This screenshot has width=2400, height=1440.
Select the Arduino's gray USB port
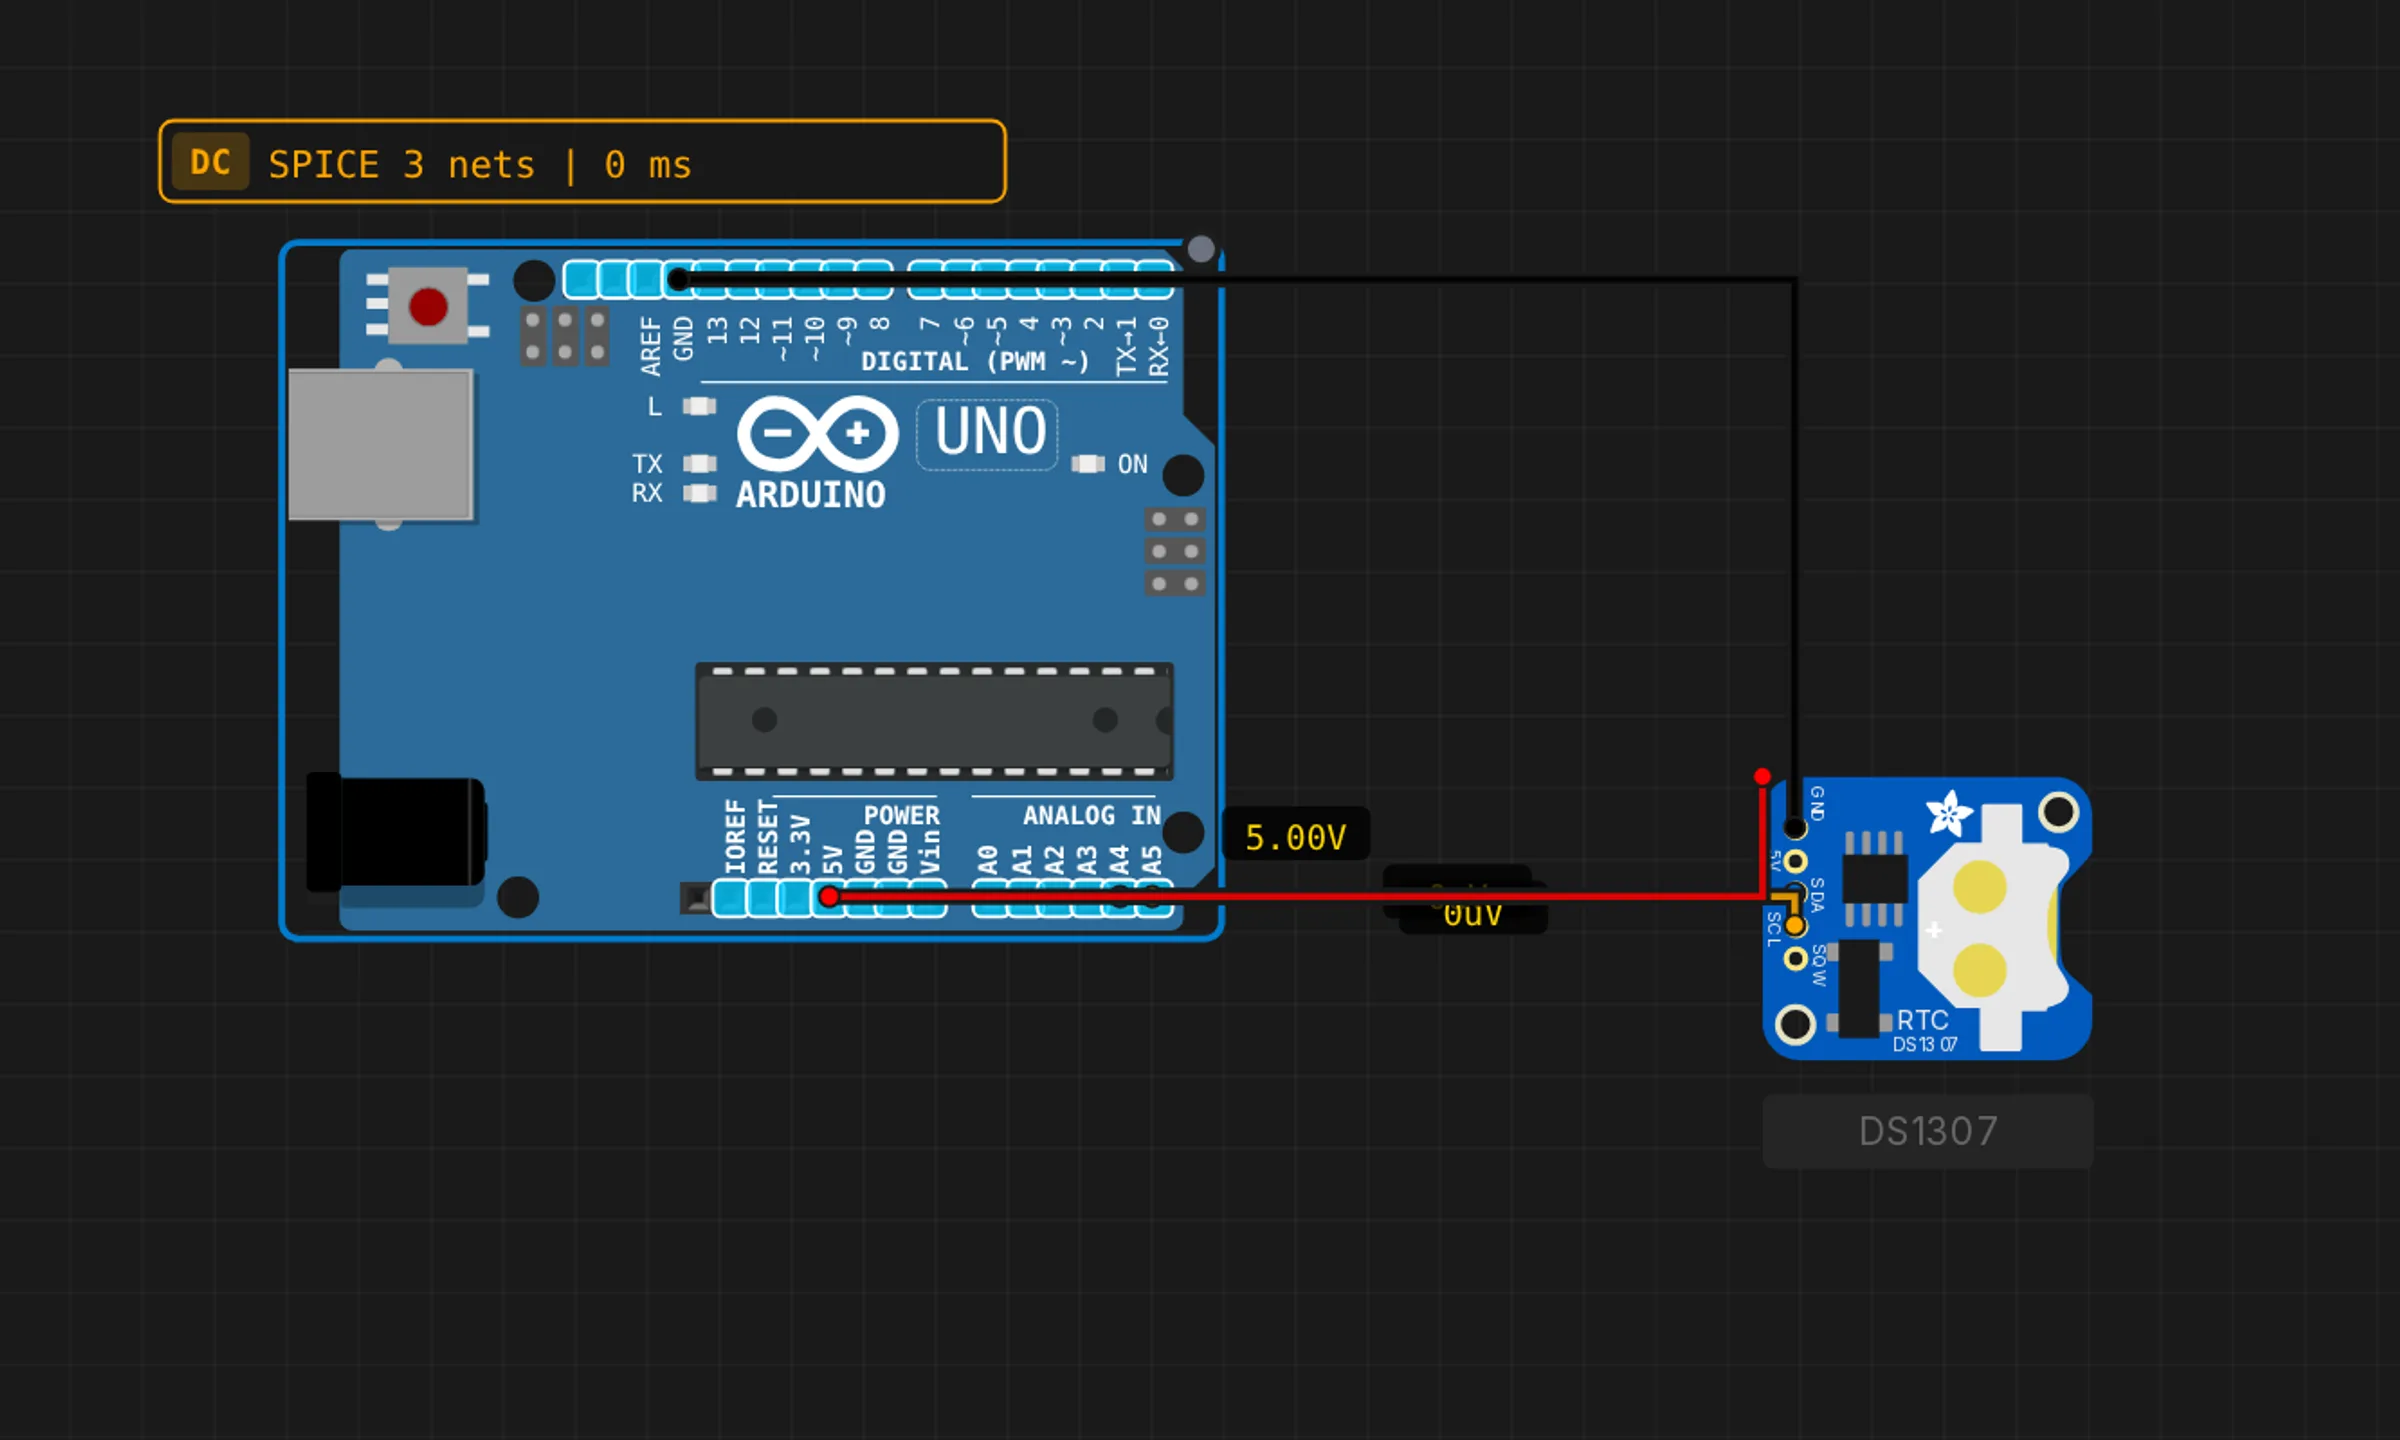[x=380, y=445]
